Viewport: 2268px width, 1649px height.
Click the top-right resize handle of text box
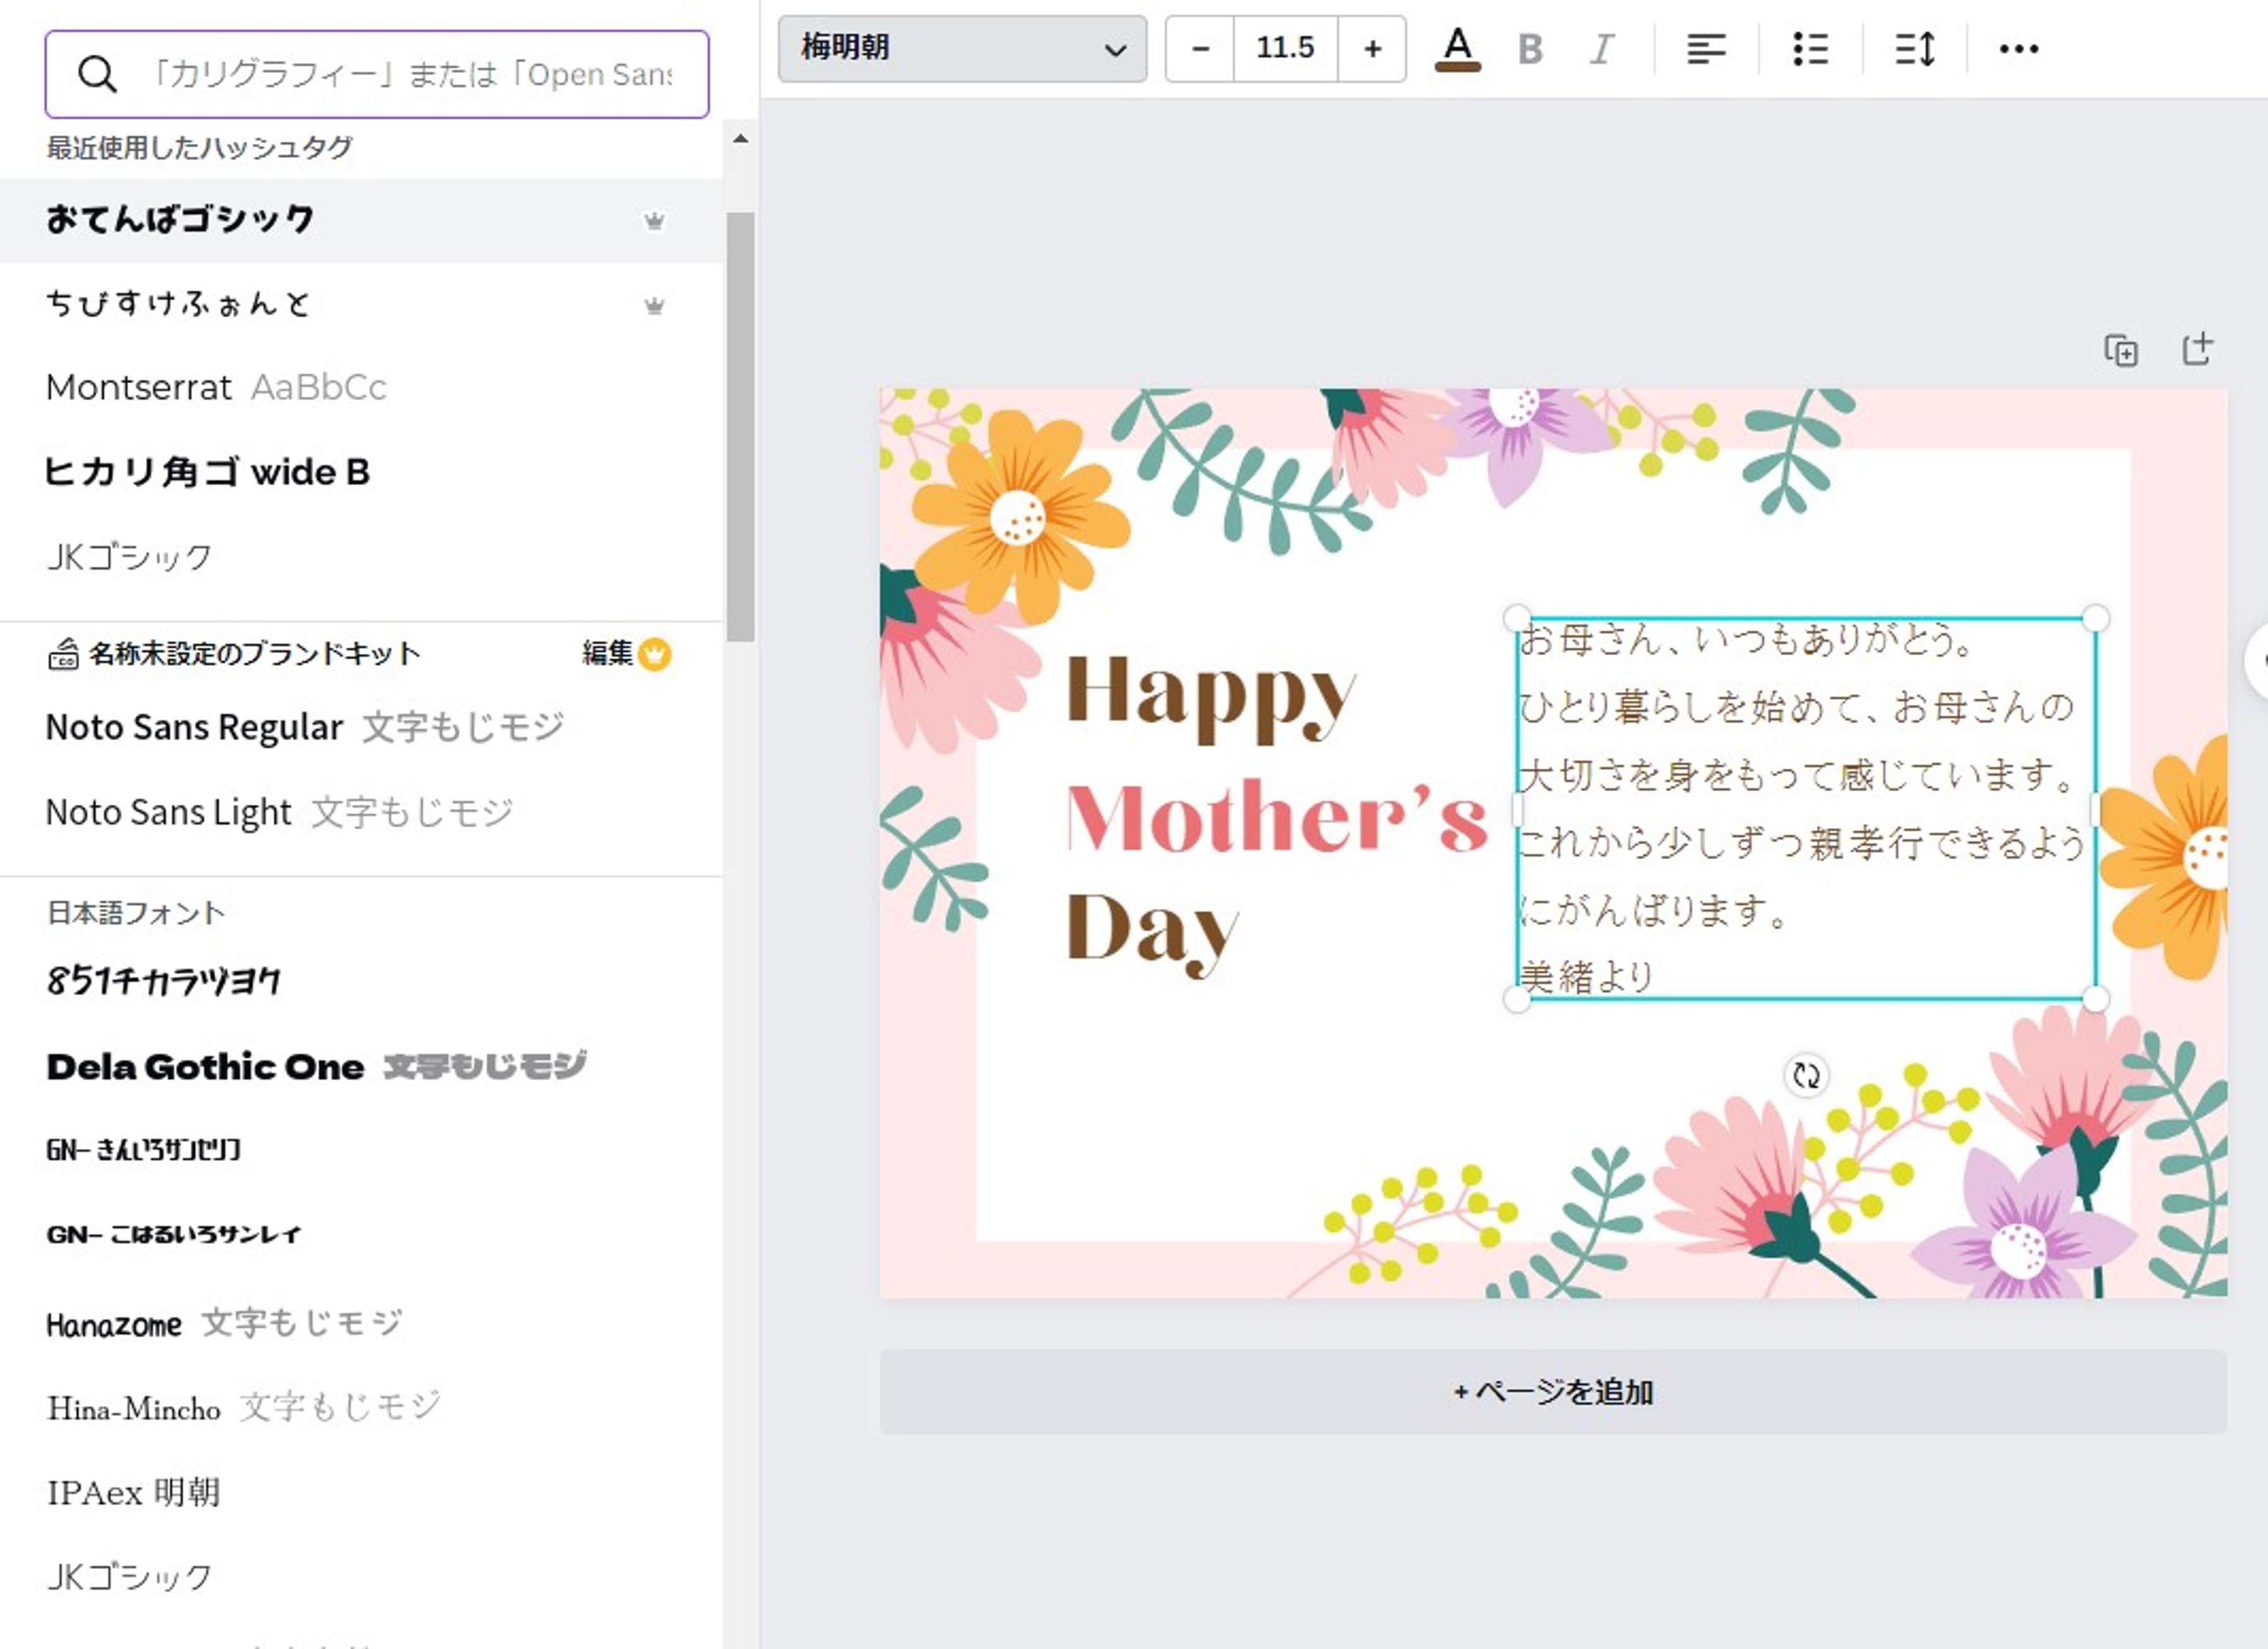[x=2096, y=618]
